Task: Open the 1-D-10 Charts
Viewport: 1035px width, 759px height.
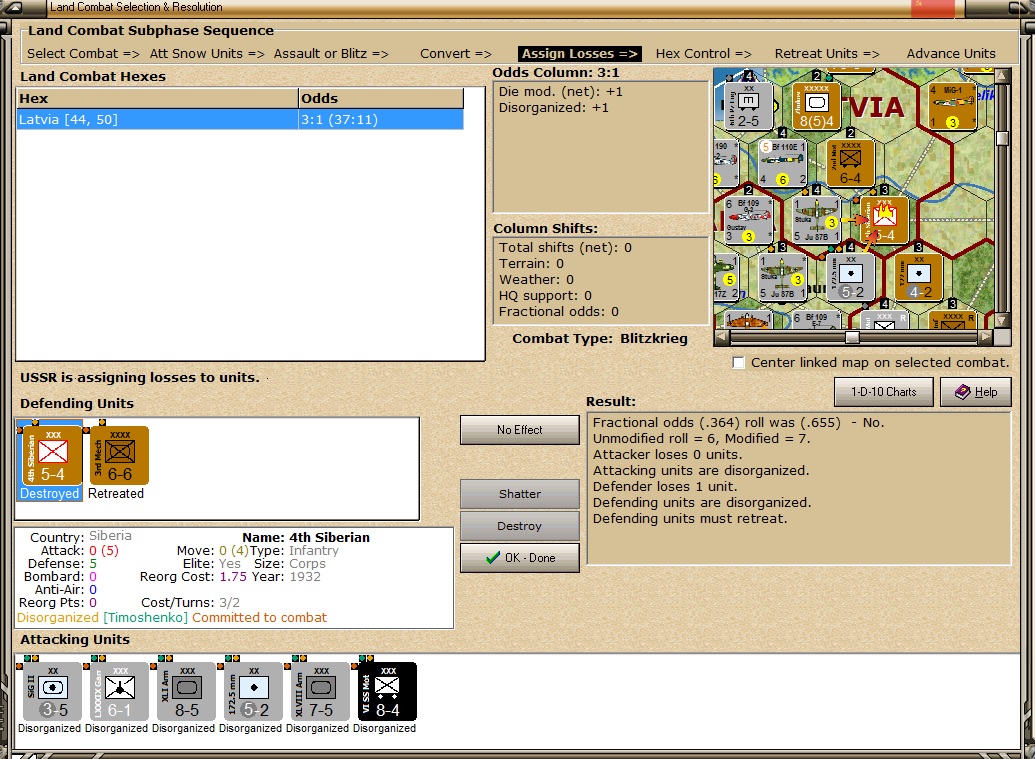Action: [884, 391]
